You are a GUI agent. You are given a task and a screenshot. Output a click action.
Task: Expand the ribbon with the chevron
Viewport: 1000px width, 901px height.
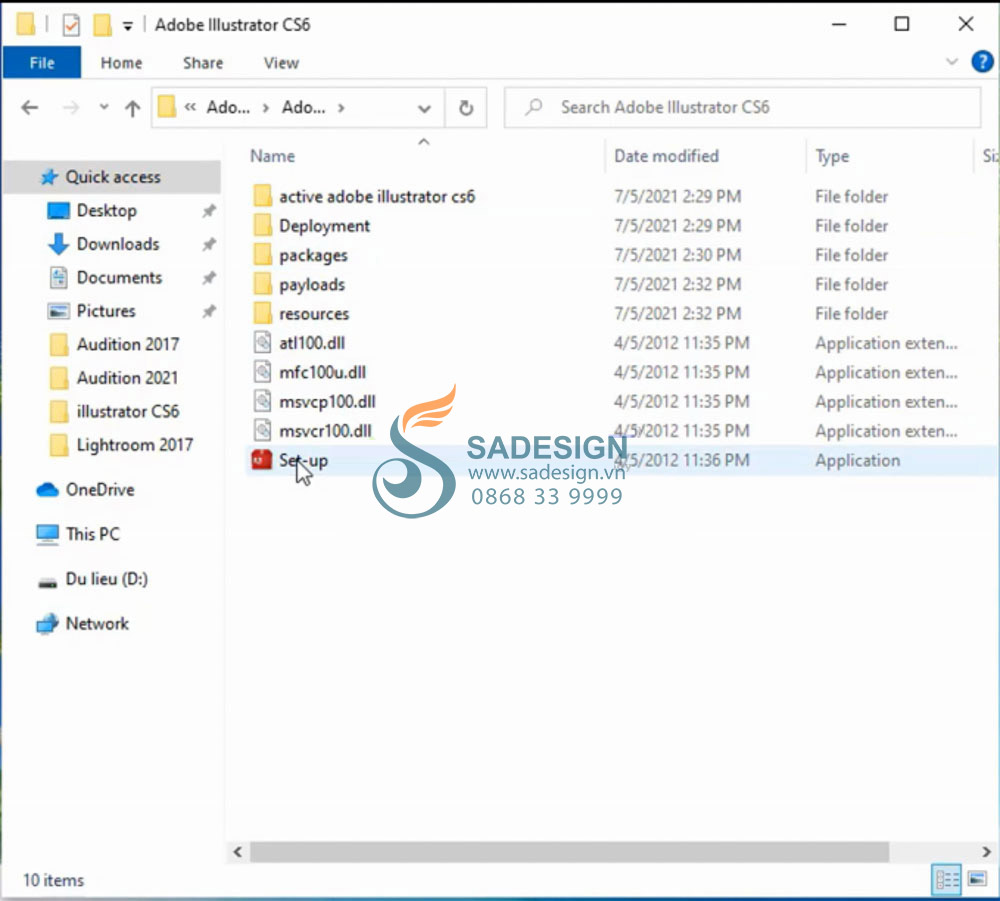(x=952, y=62)
